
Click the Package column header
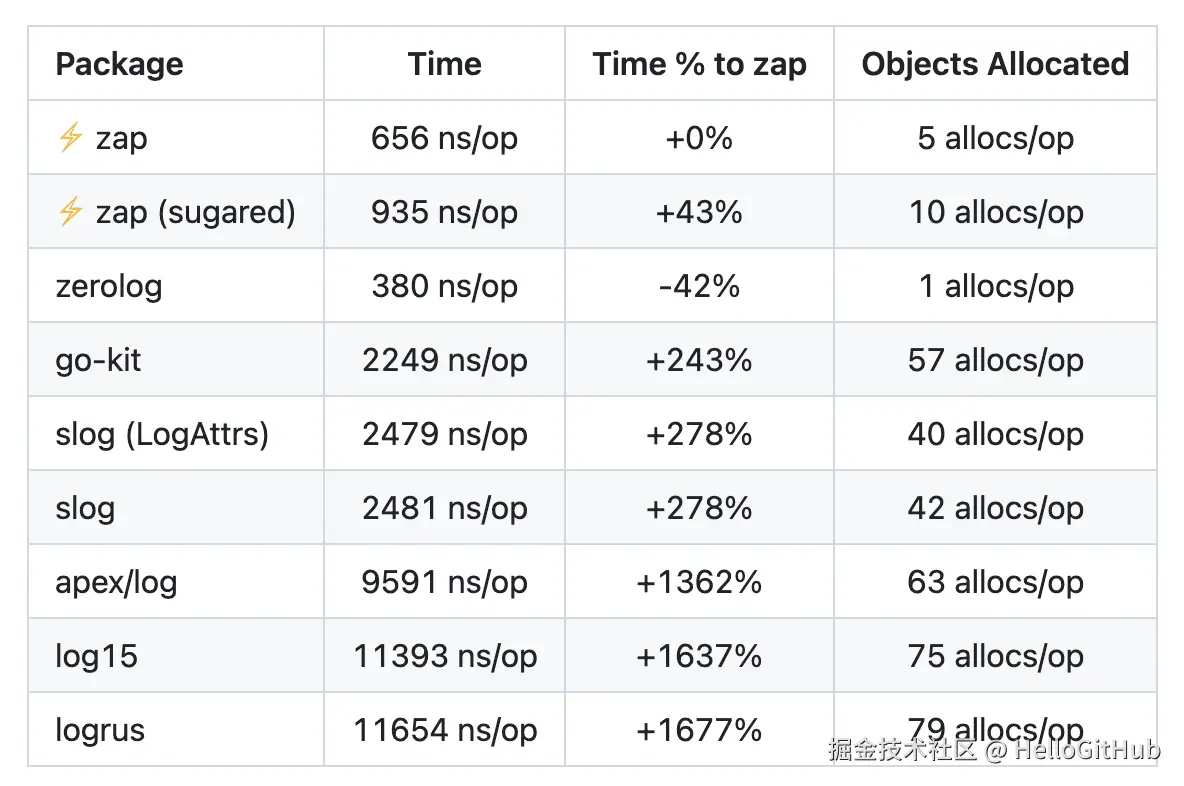point(119,64)
